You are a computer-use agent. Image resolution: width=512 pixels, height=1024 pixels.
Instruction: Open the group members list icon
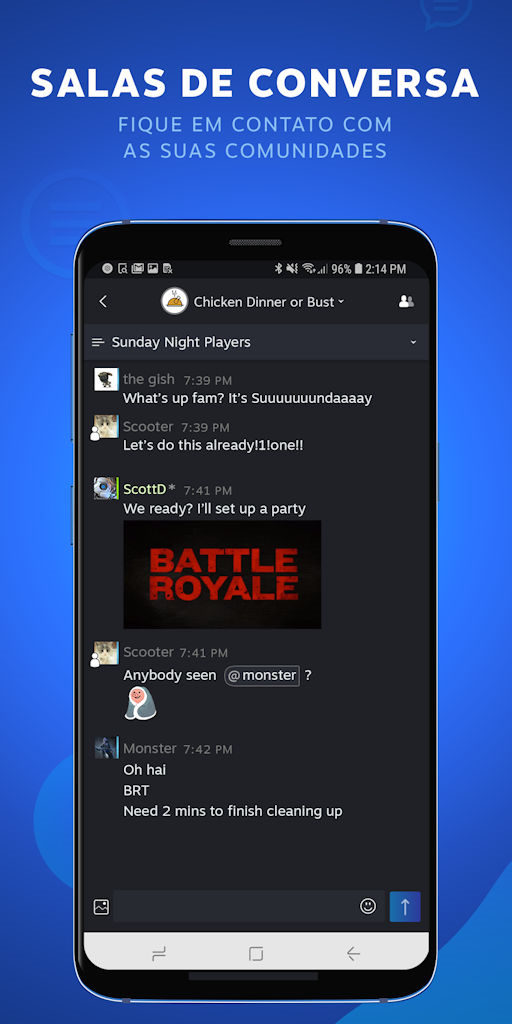point(406,301)
